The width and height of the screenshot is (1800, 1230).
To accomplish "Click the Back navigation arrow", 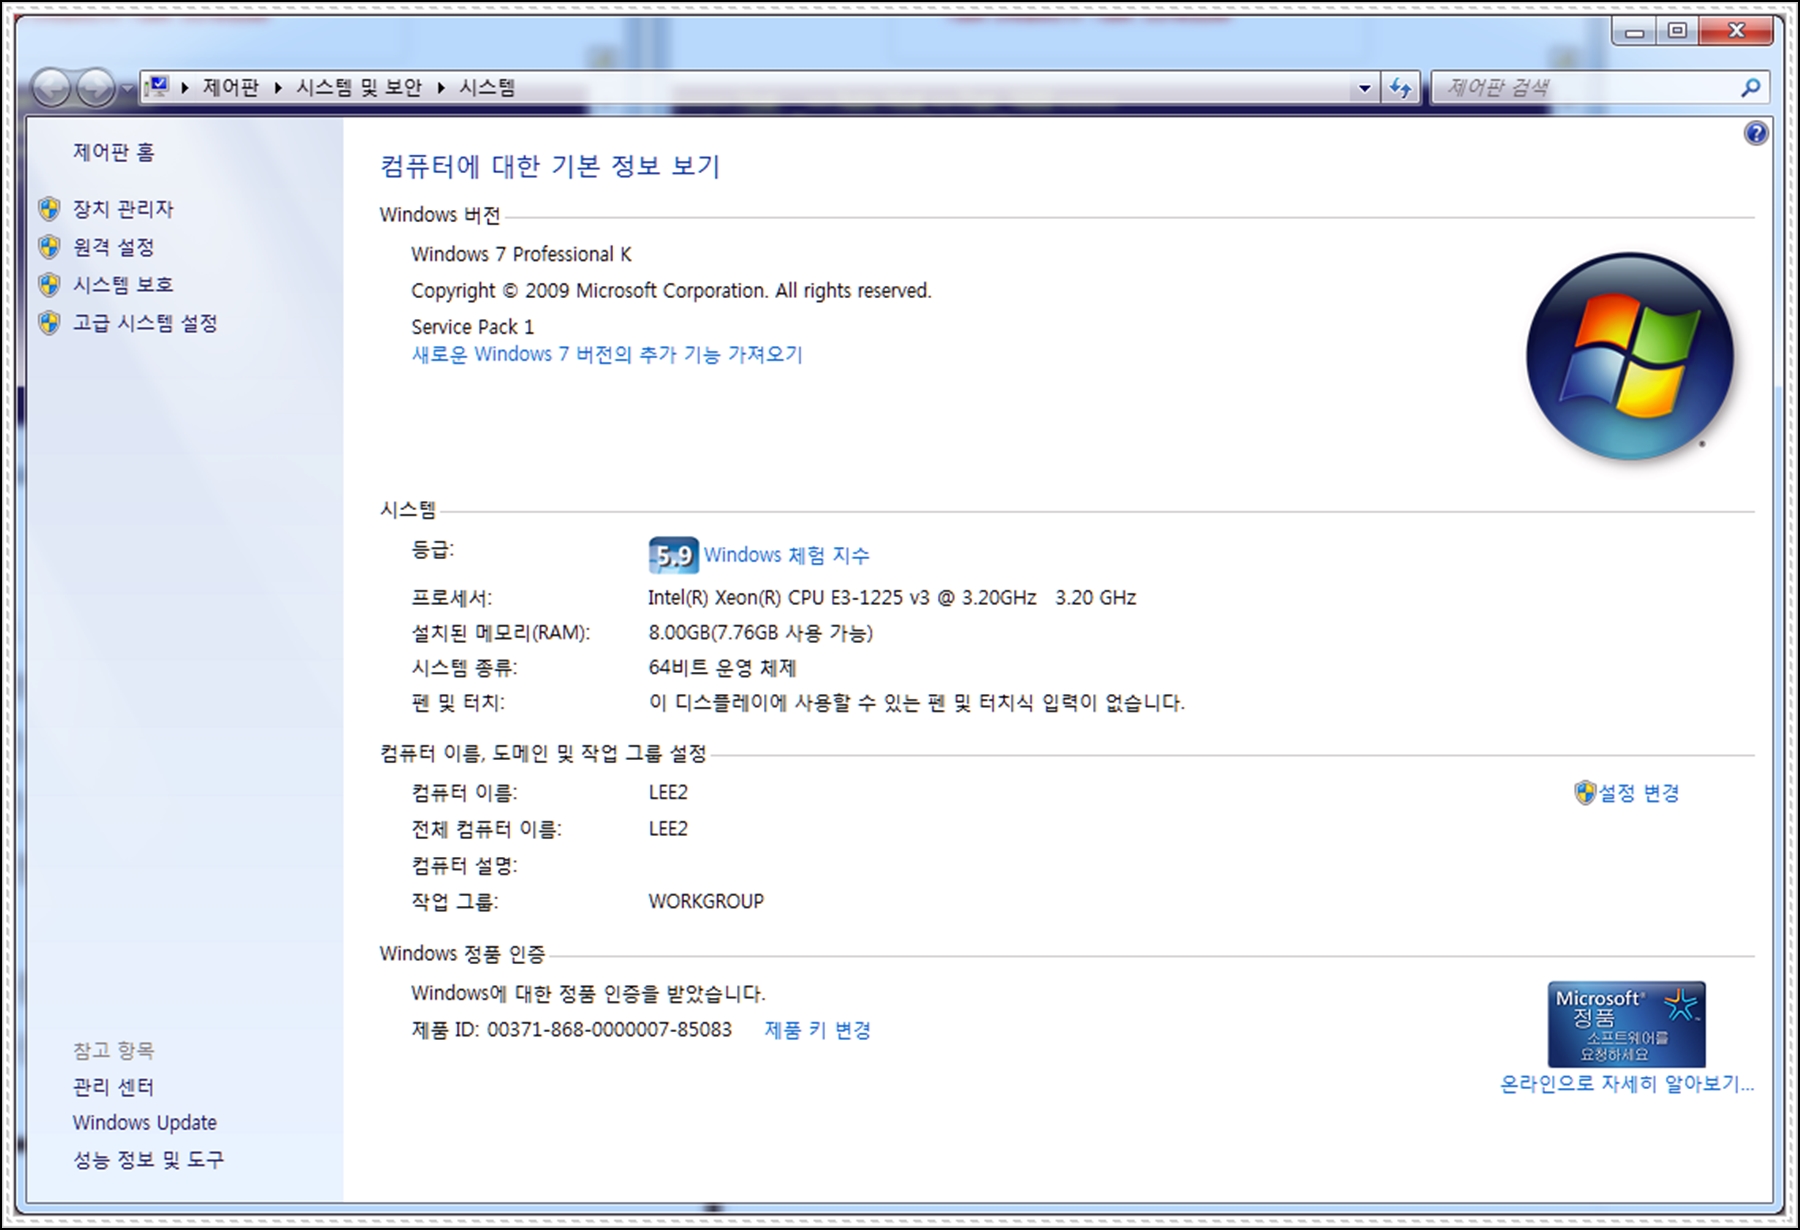I will tap(50, 88).
